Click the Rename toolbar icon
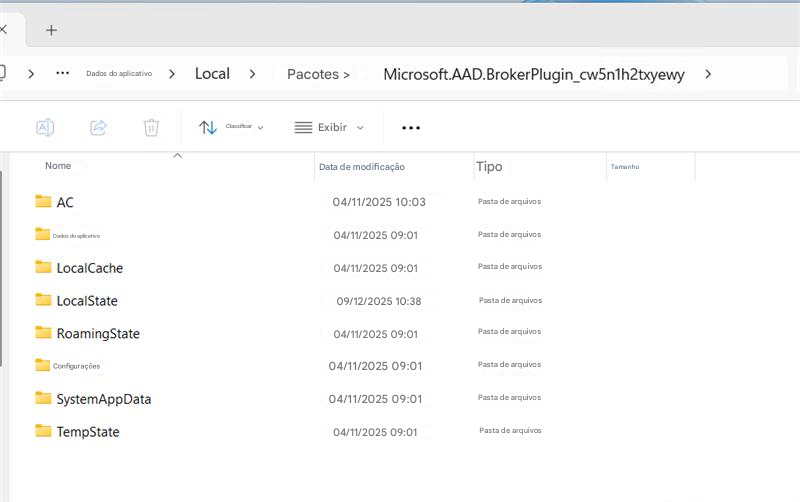Image resolution: width=800 pixels, height=502 pixels. 45,127
